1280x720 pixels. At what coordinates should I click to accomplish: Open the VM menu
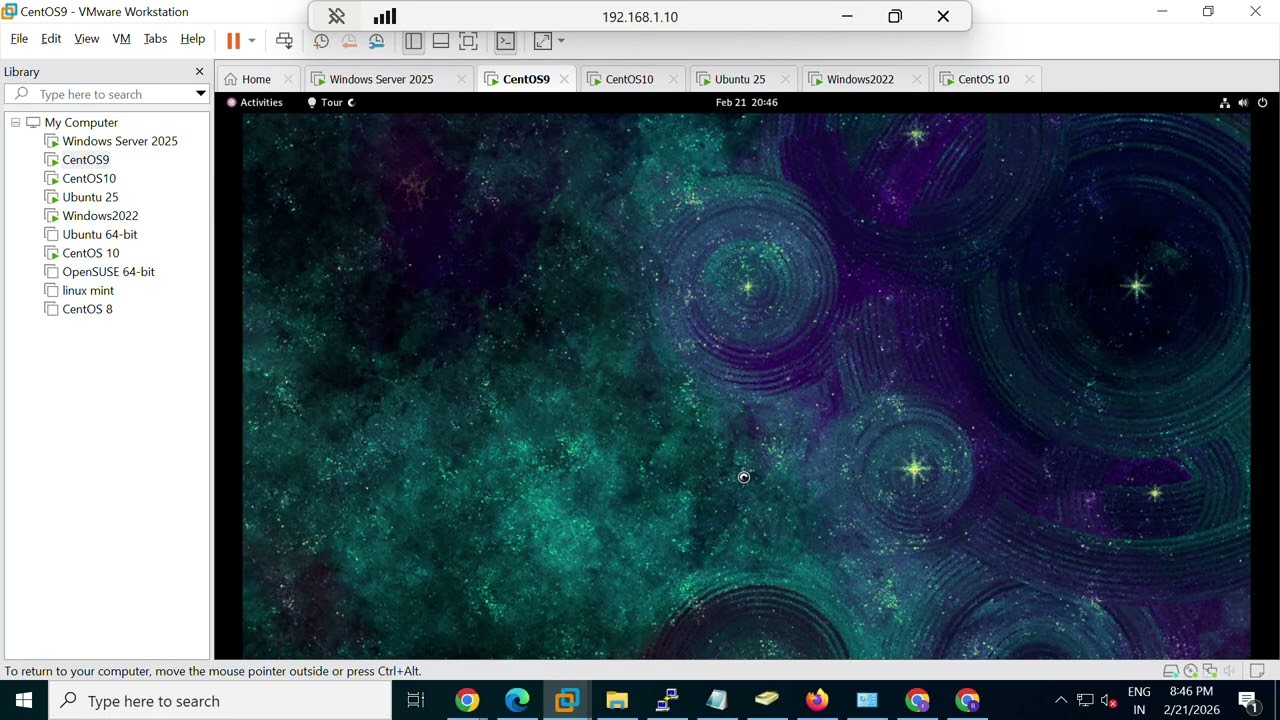point(121,39)
